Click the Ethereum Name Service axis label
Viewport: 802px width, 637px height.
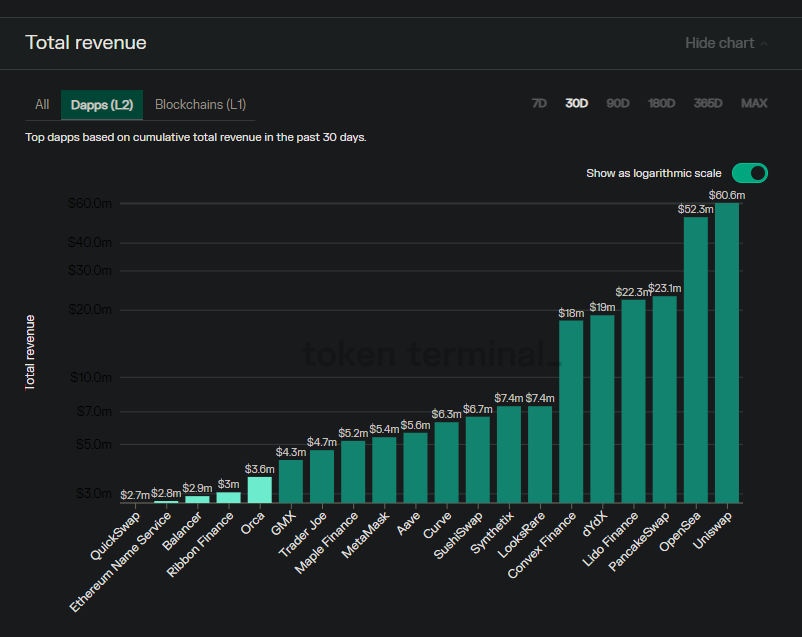tap(120, 562)
